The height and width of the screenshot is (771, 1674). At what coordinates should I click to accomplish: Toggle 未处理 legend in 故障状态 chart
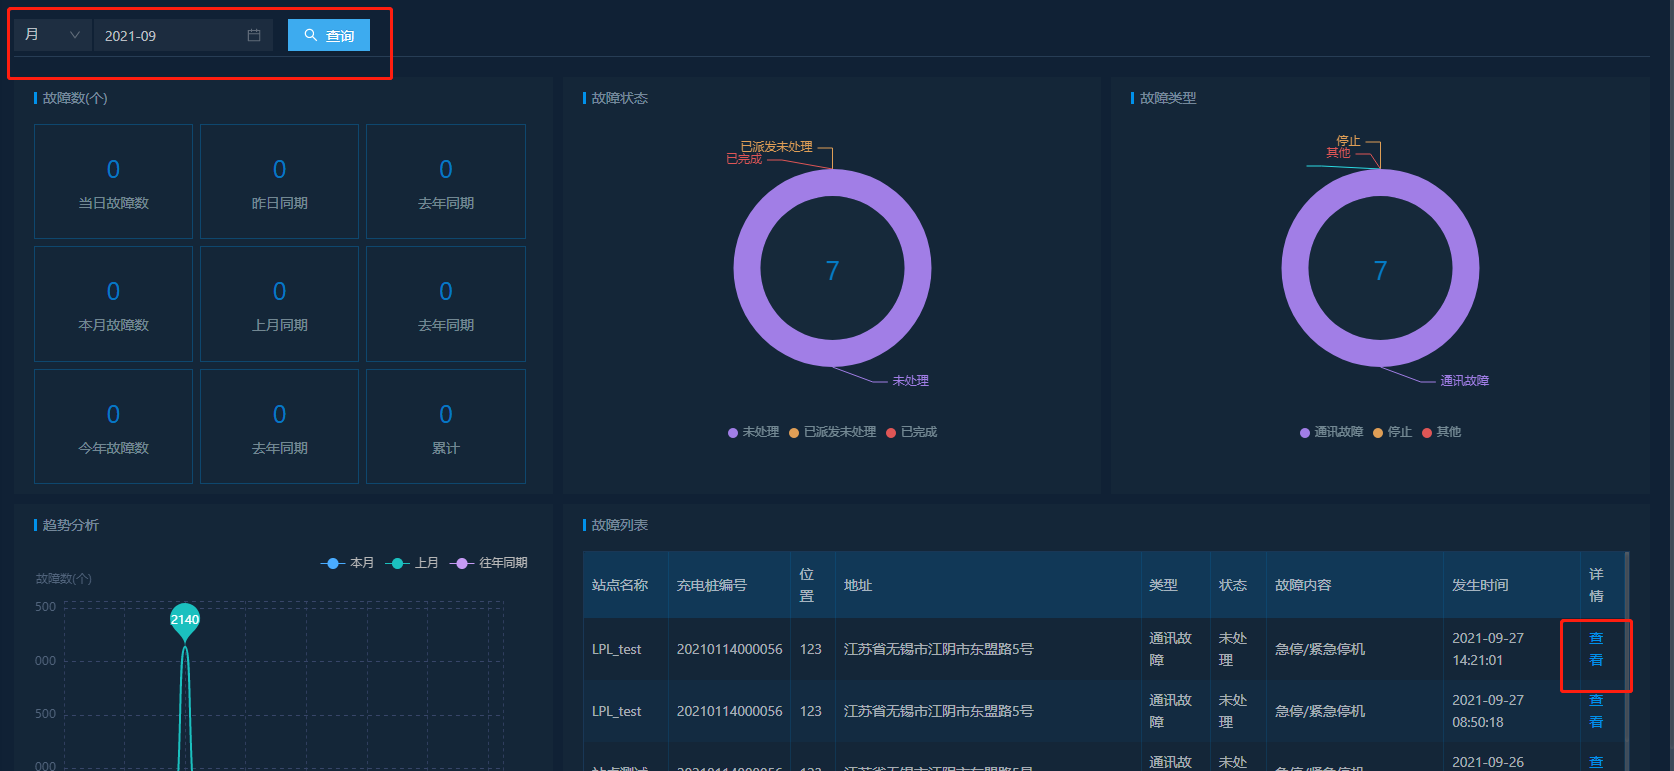coord(753,432)
